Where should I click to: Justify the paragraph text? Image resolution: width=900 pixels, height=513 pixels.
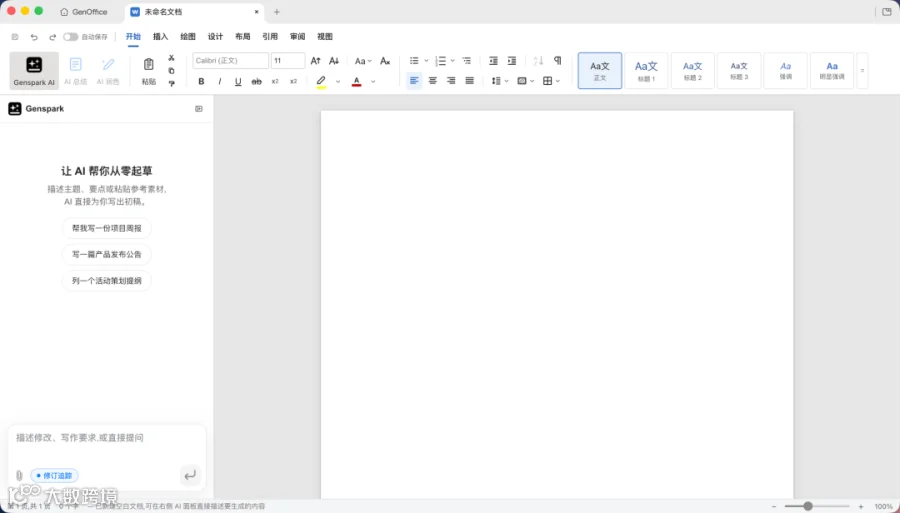(x=470, y=81)
